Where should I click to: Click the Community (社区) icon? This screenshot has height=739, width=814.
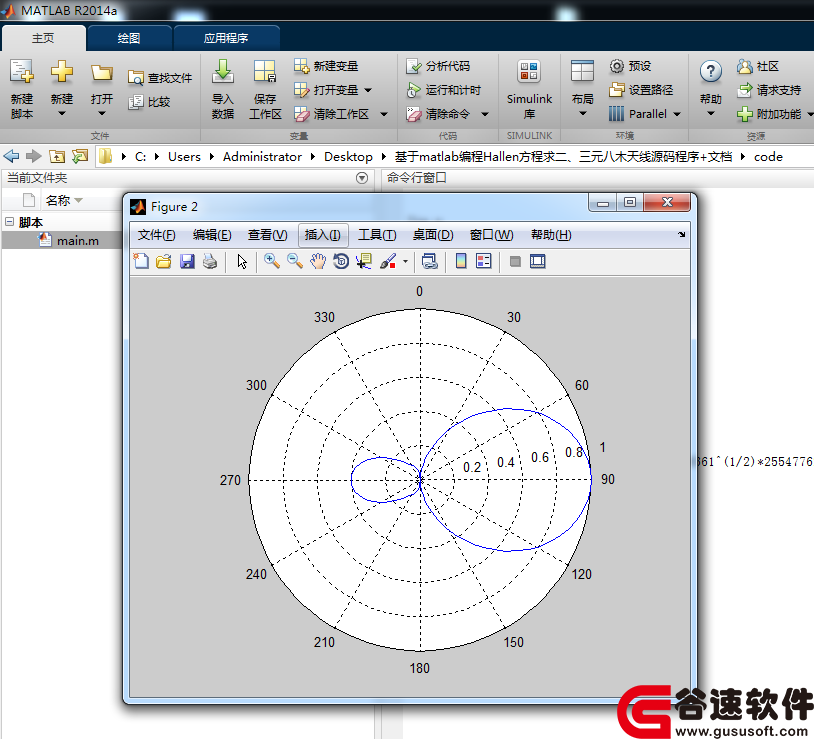tap(744, 66)
